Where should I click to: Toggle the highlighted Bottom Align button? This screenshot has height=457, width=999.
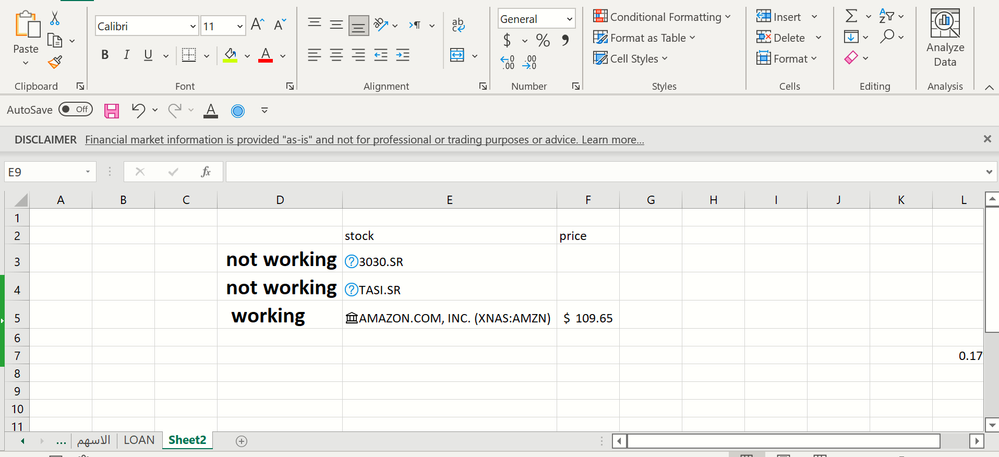click(359, 25)
